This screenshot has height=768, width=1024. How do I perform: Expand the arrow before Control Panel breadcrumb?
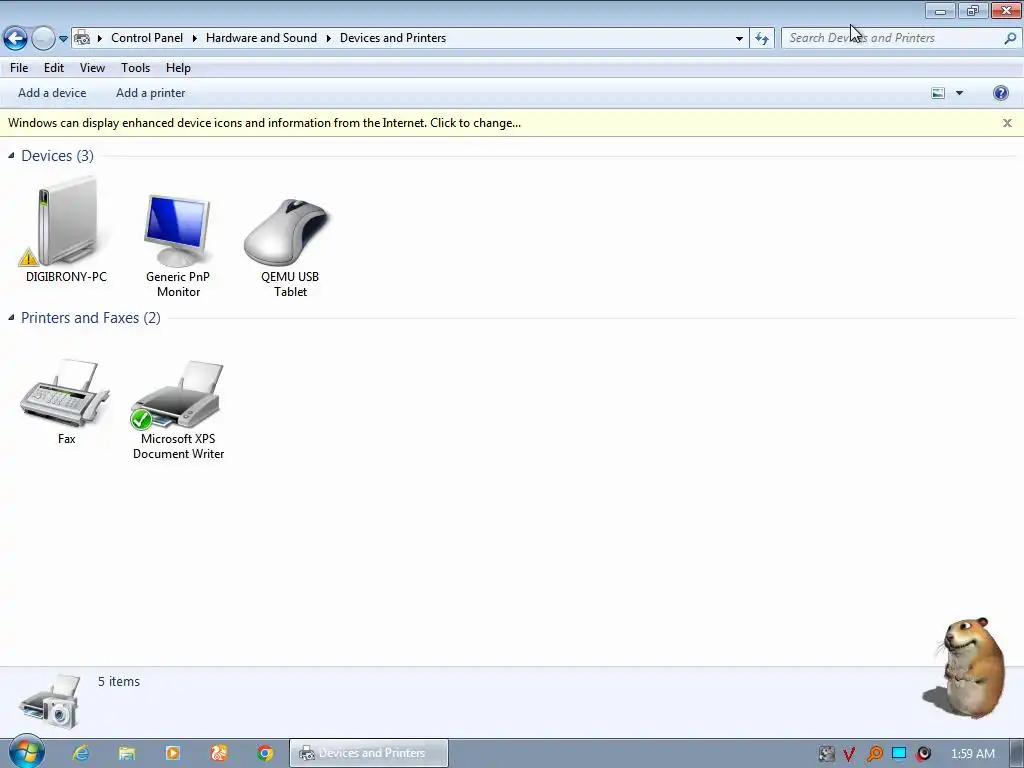pos(100,38)
